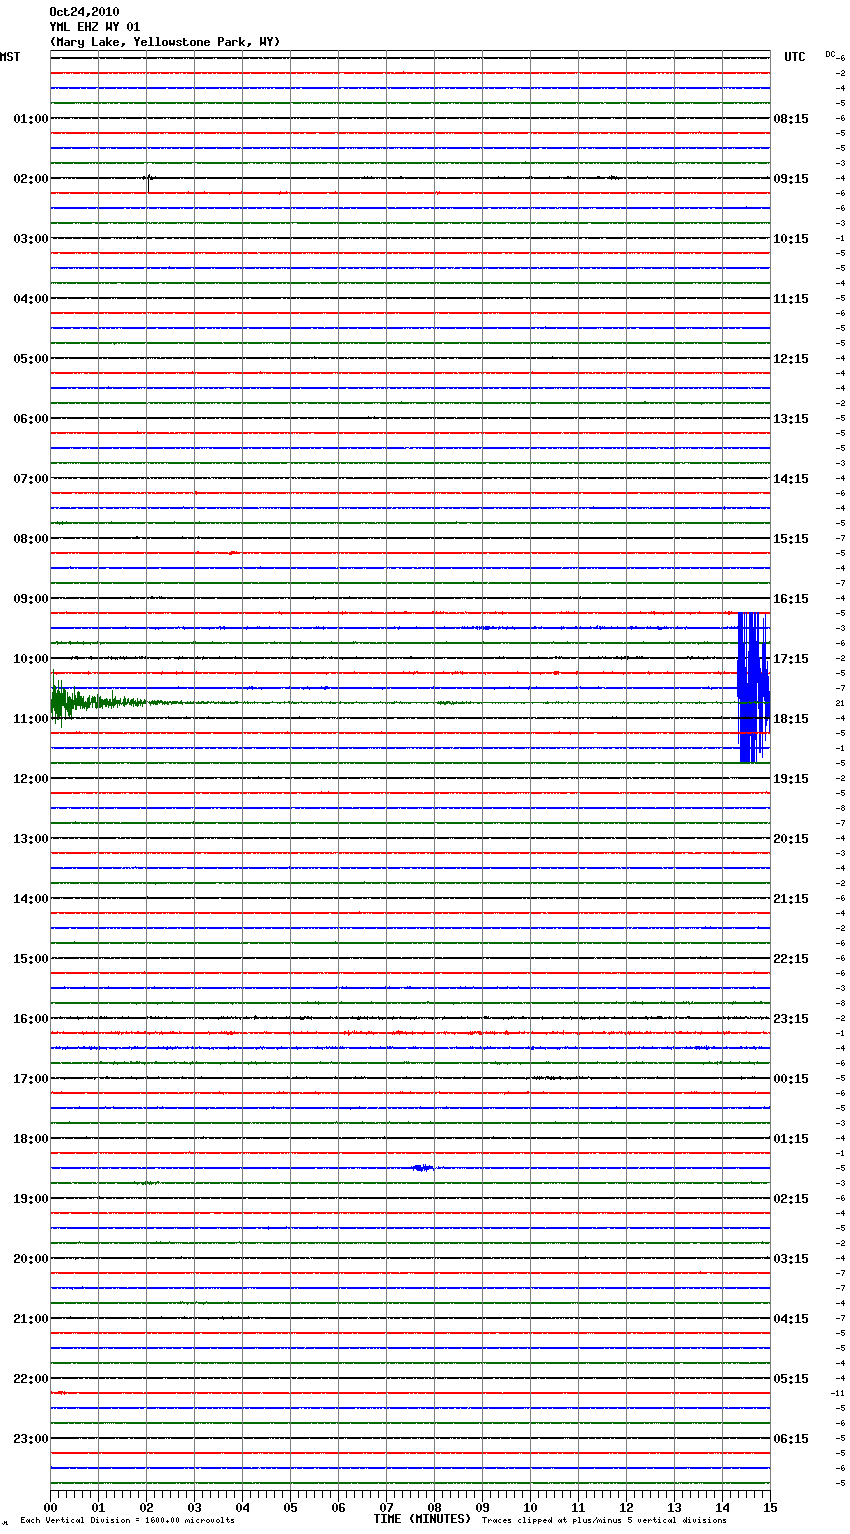This screenshot has height=1534, width=850.
Task: Click the MST time zone label
Action: point(10,57)
